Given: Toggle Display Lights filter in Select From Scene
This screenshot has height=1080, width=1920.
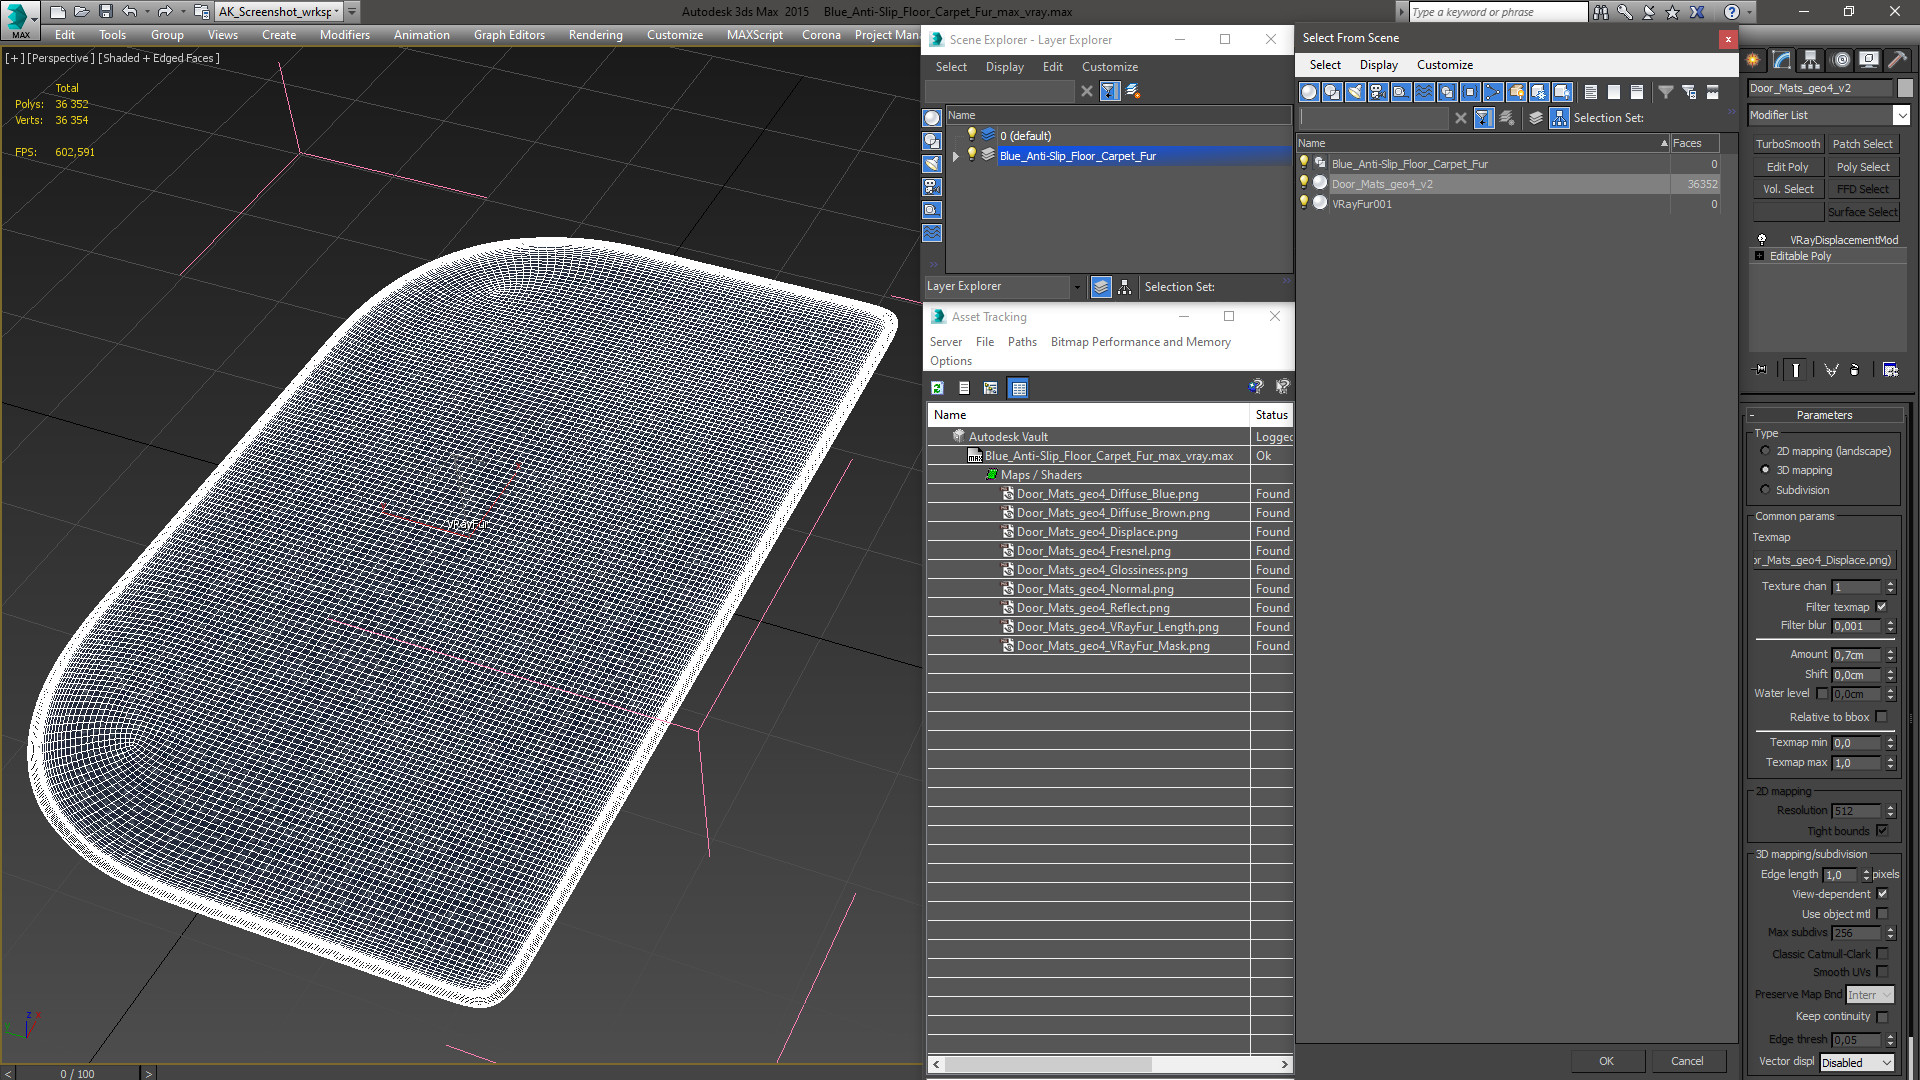Looking at the screenshot, I should tap(1354, 92).
